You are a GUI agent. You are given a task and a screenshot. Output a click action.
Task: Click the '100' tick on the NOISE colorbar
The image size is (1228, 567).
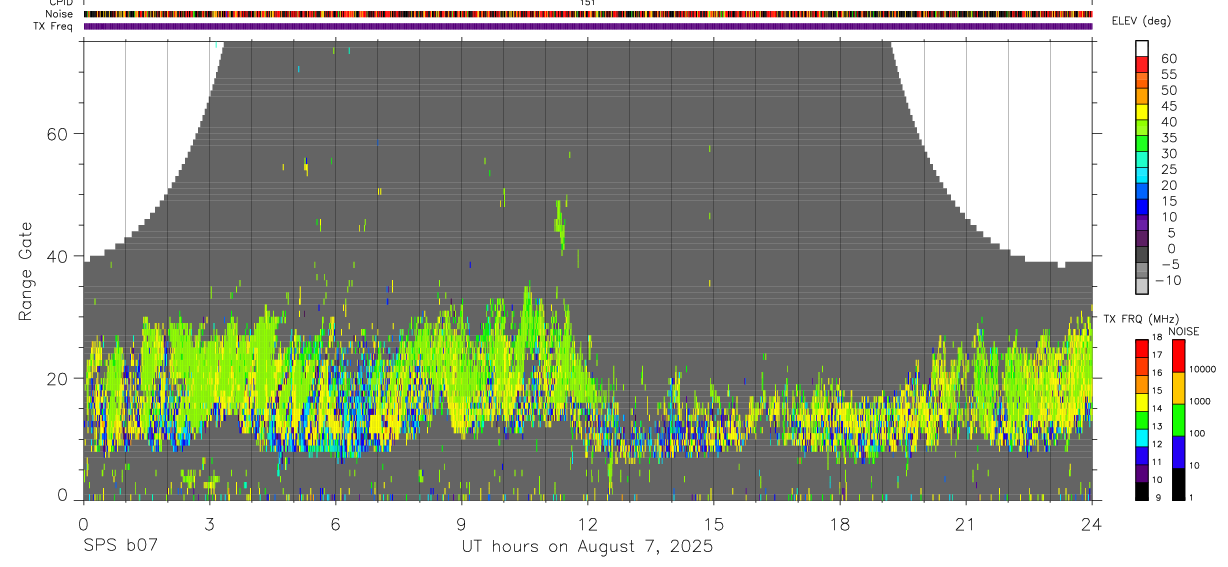click(x=1197, y=434)
